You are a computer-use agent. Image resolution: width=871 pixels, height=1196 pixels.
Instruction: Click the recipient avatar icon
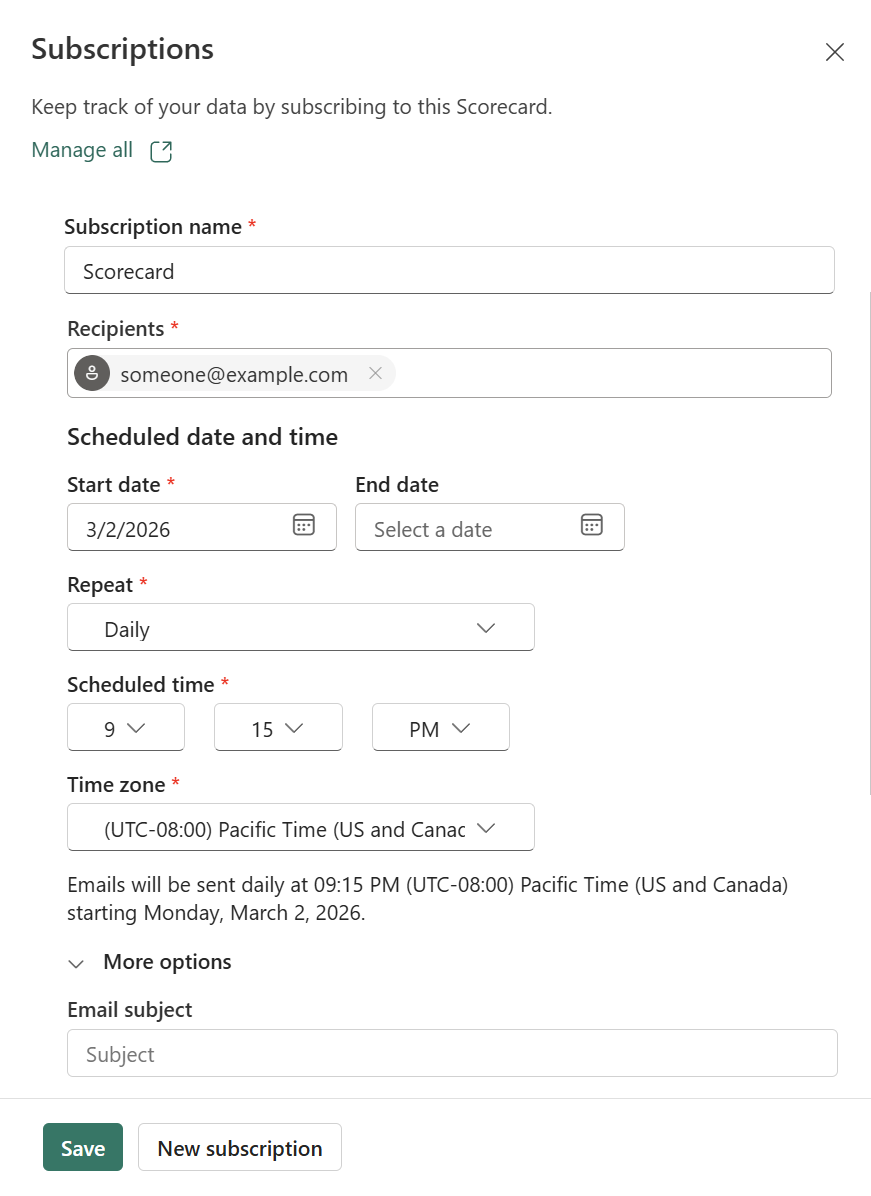91,373
